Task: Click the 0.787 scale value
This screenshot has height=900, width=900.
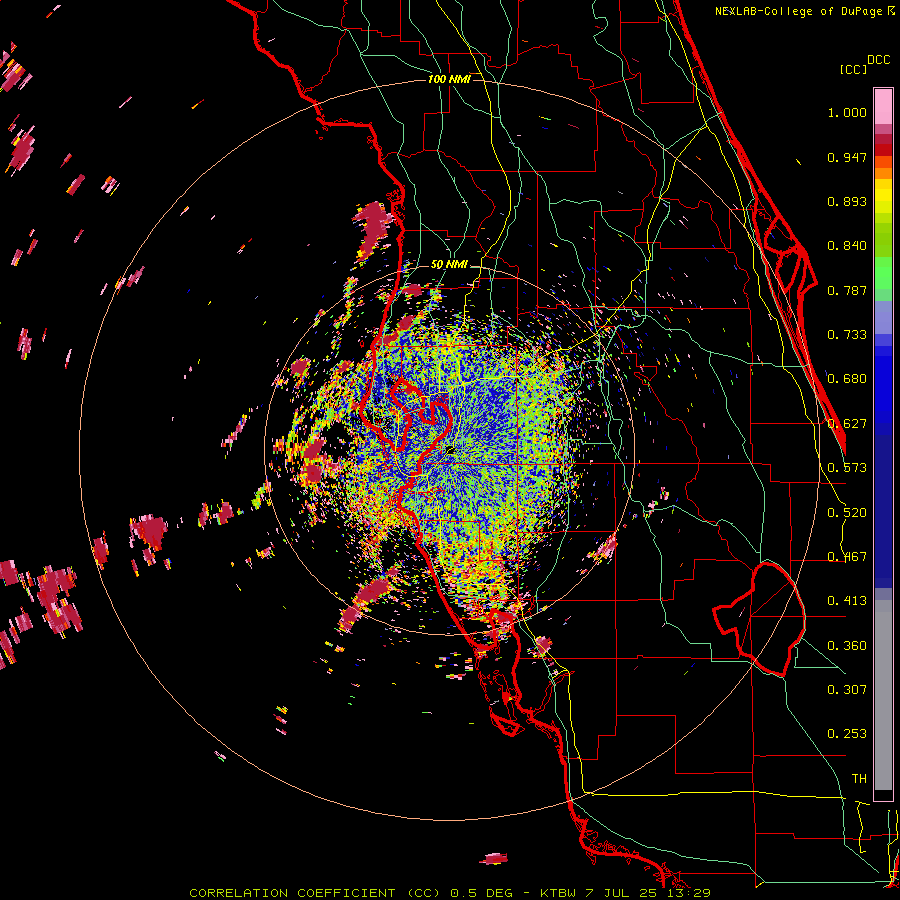Action: (847, 290)
